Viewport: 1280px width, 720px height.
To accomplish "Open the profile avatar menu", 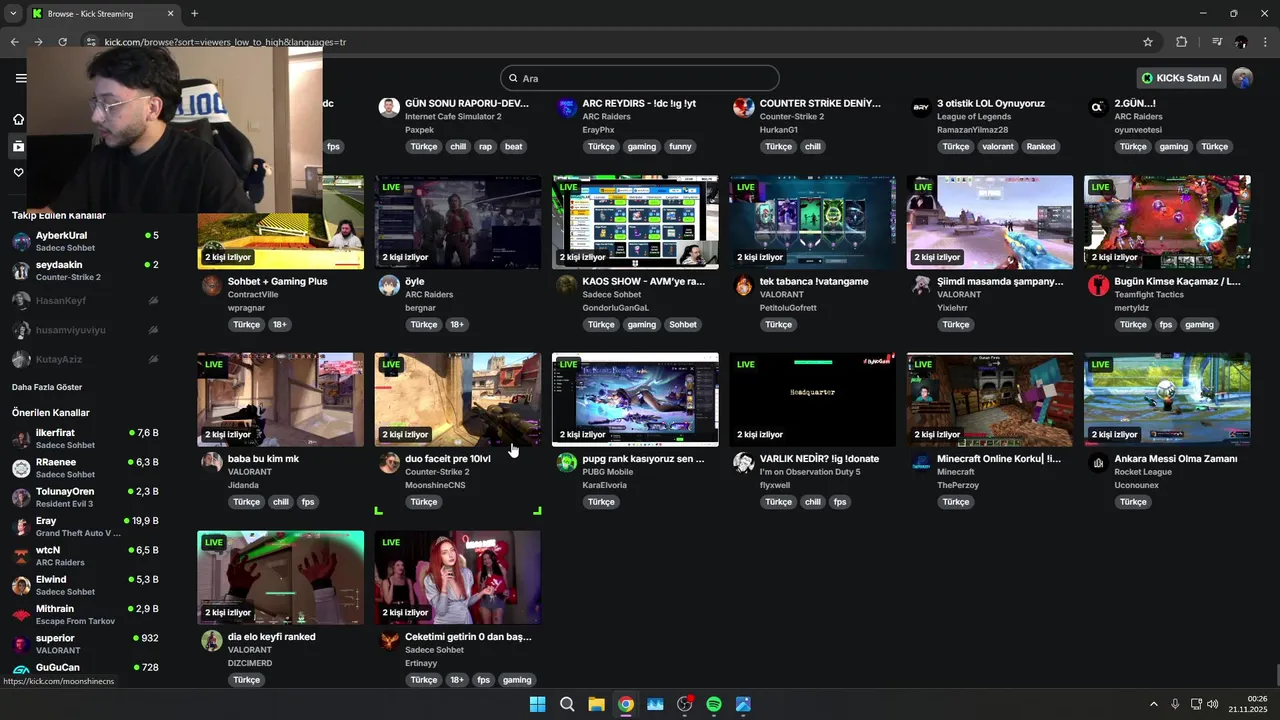I will pyautogui.click(x=1242, y=78).
